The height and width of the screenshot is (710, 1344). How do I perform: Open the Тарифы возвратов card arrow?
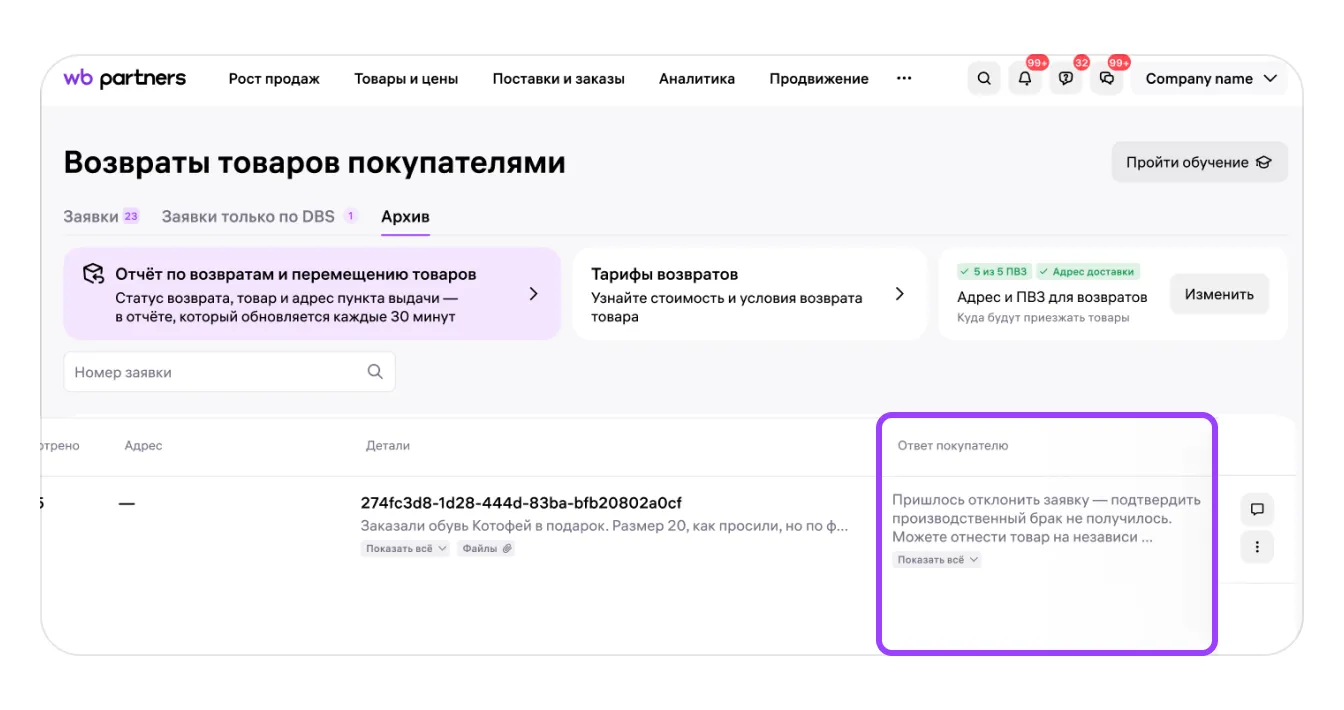[899, 294]
